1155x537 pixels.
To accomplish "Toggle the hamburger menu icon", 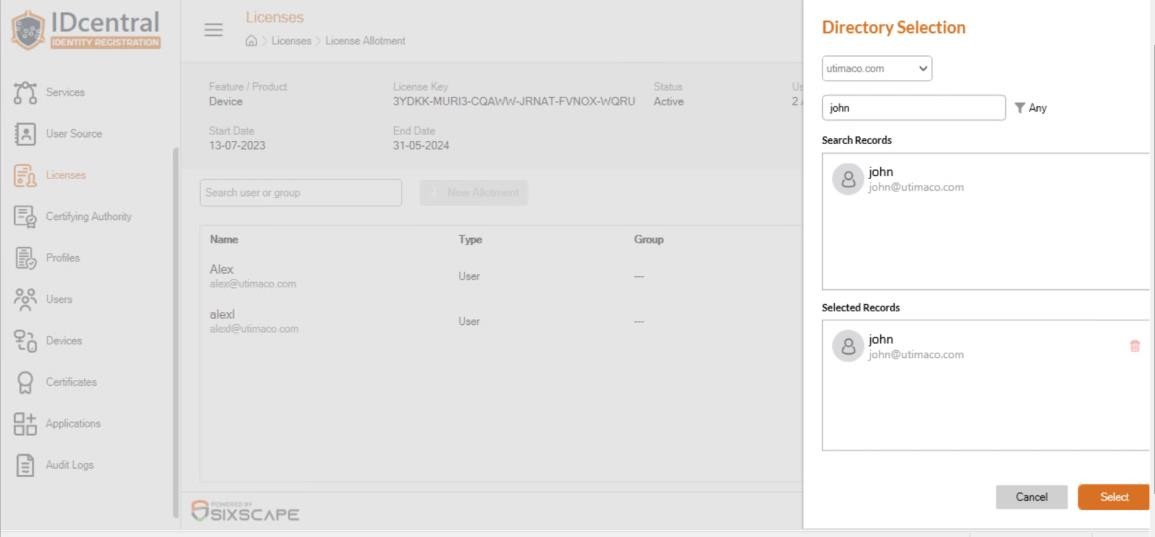I will click(214, 29).
